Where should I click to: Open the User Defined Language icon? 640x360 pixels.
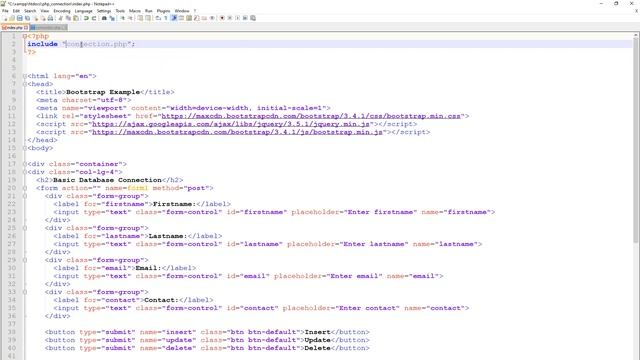[x=181, y=18]
